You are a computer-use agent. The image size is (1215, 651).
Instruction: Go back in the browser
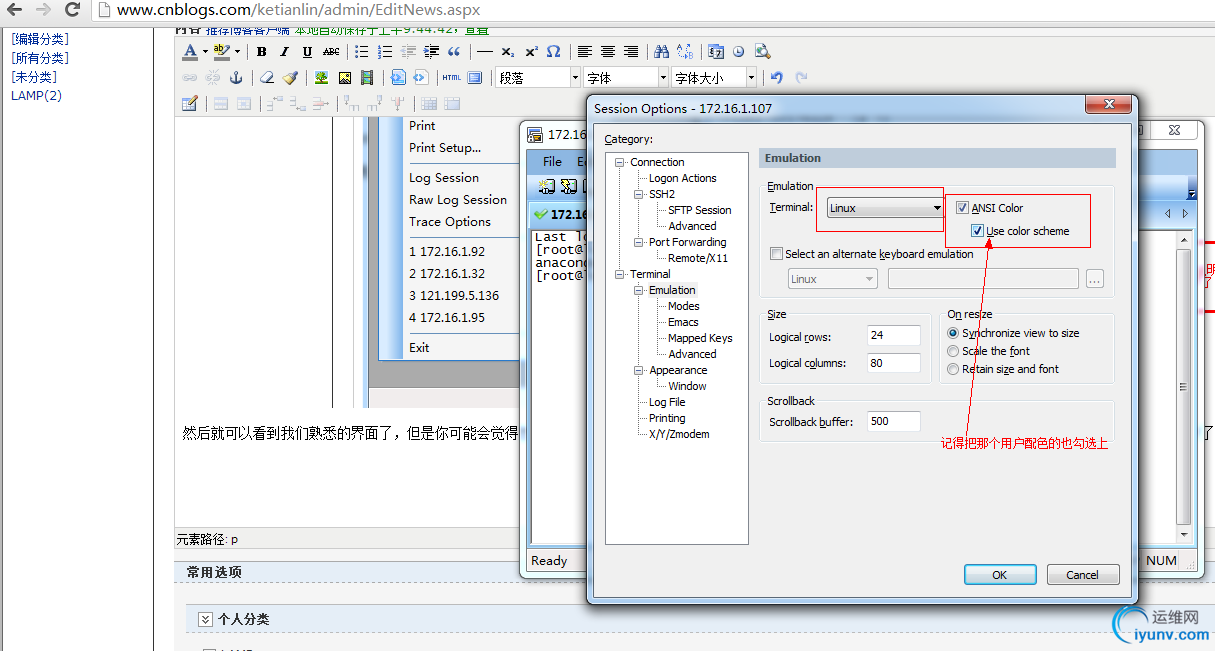tap(14, 10)
